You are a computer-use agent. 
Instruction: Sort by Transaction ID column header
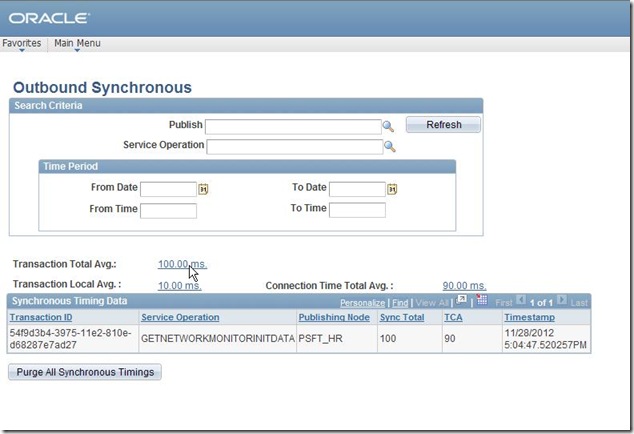click(41, 317)
